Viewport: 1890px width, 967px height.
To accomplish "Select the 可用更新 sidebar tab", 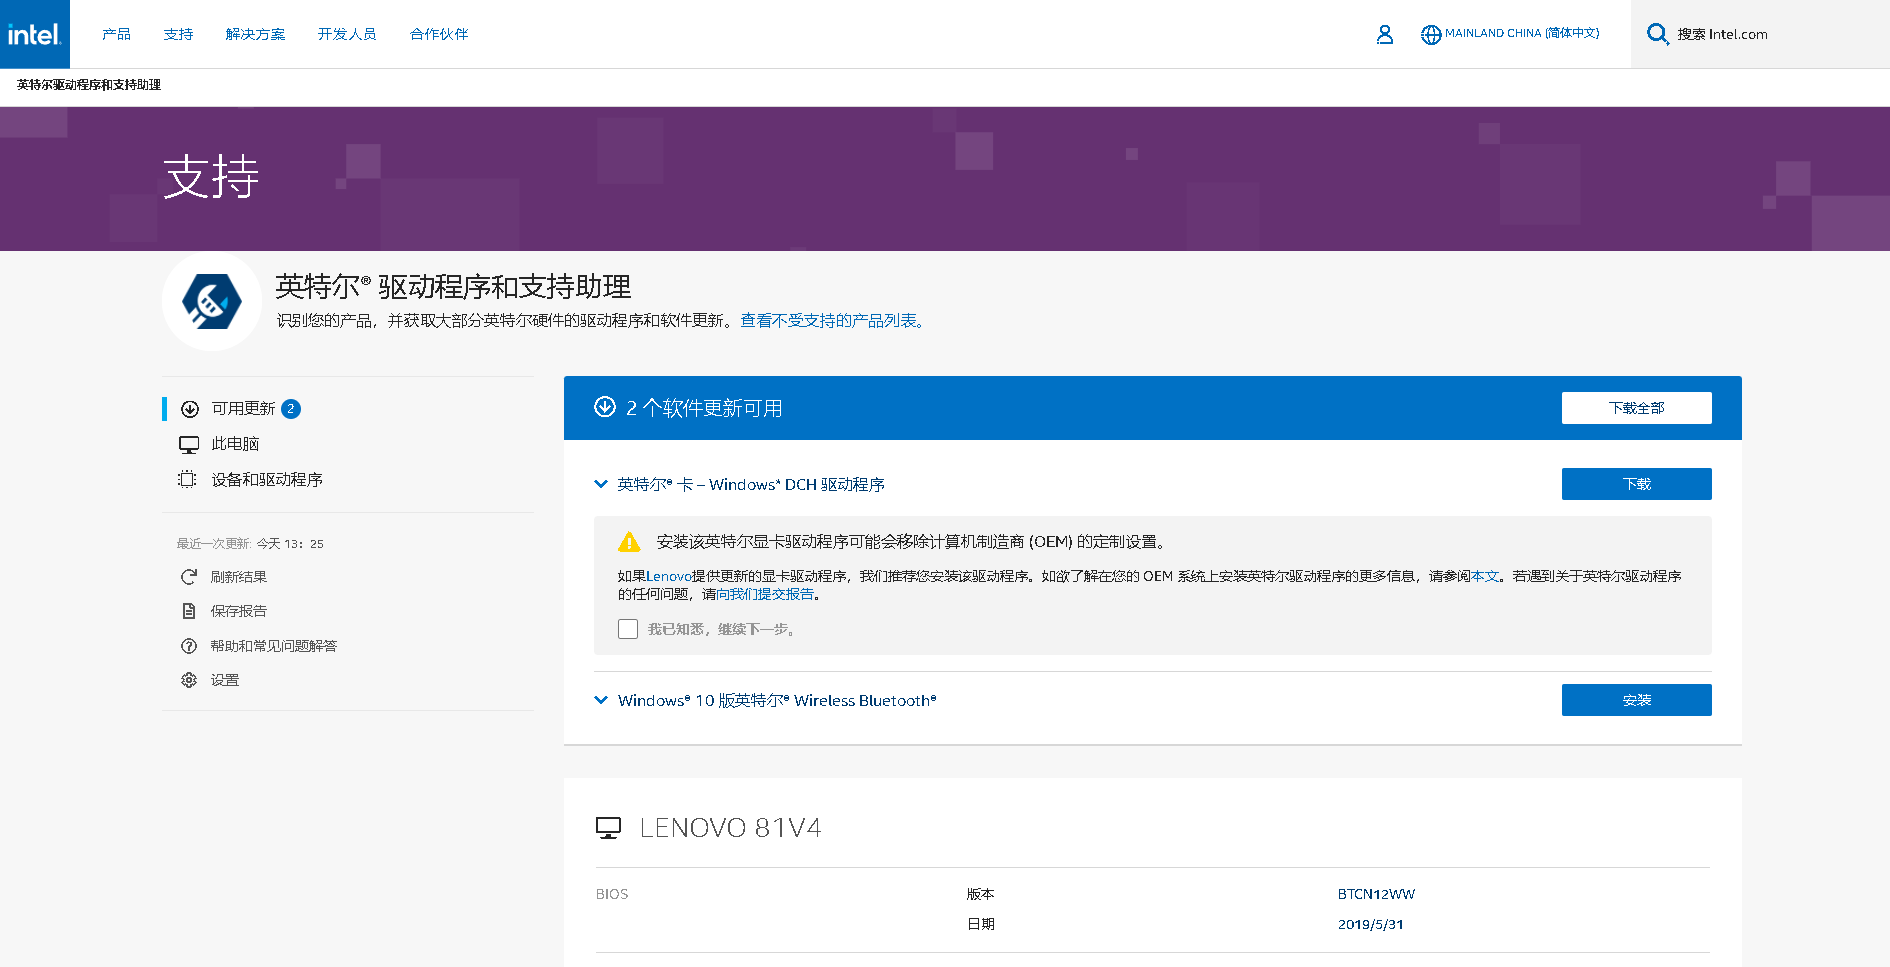I will tap(243, 409).
